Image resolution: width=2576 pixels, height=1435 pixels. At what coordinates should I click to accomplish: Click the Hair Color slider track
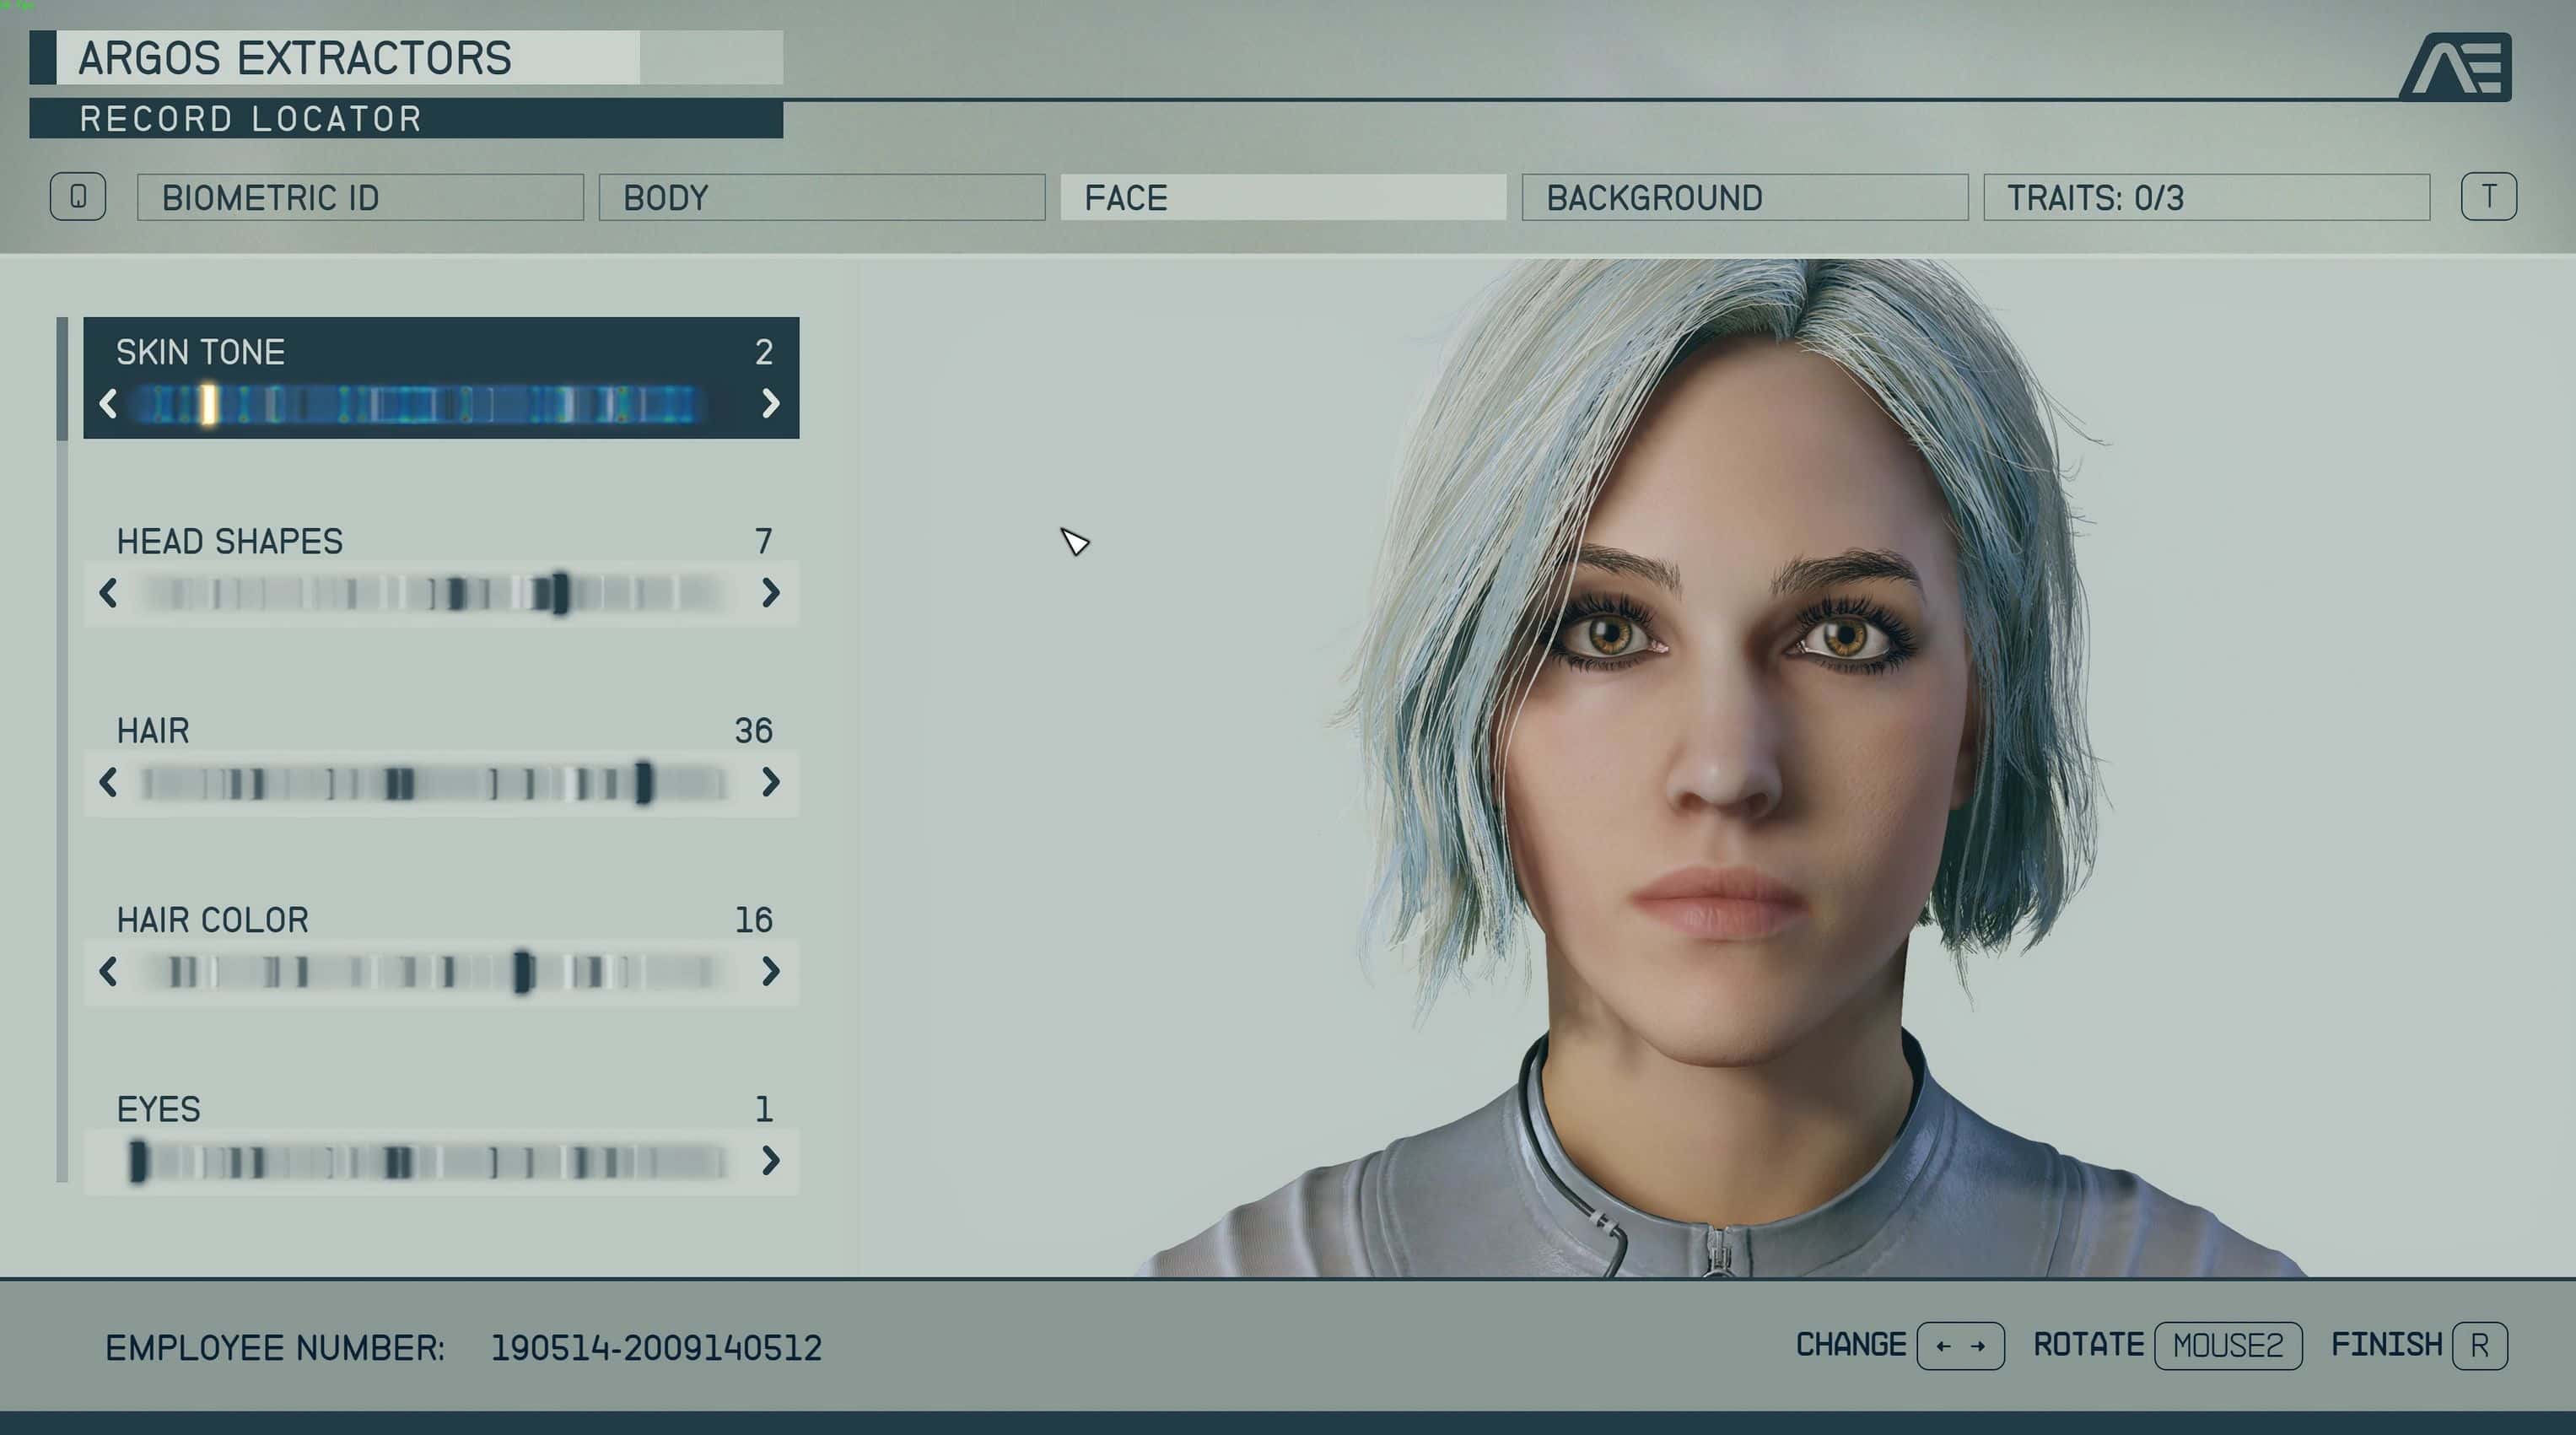point(430,971)
